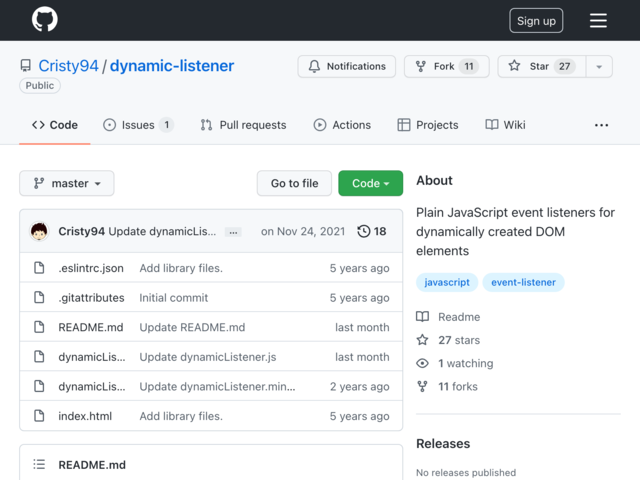The height and width of the screenshot is (480, 640).
Task: Open the 'Update dynamicListener.min...' commit link
Action: pyautogui.click(x=217, y=387)
